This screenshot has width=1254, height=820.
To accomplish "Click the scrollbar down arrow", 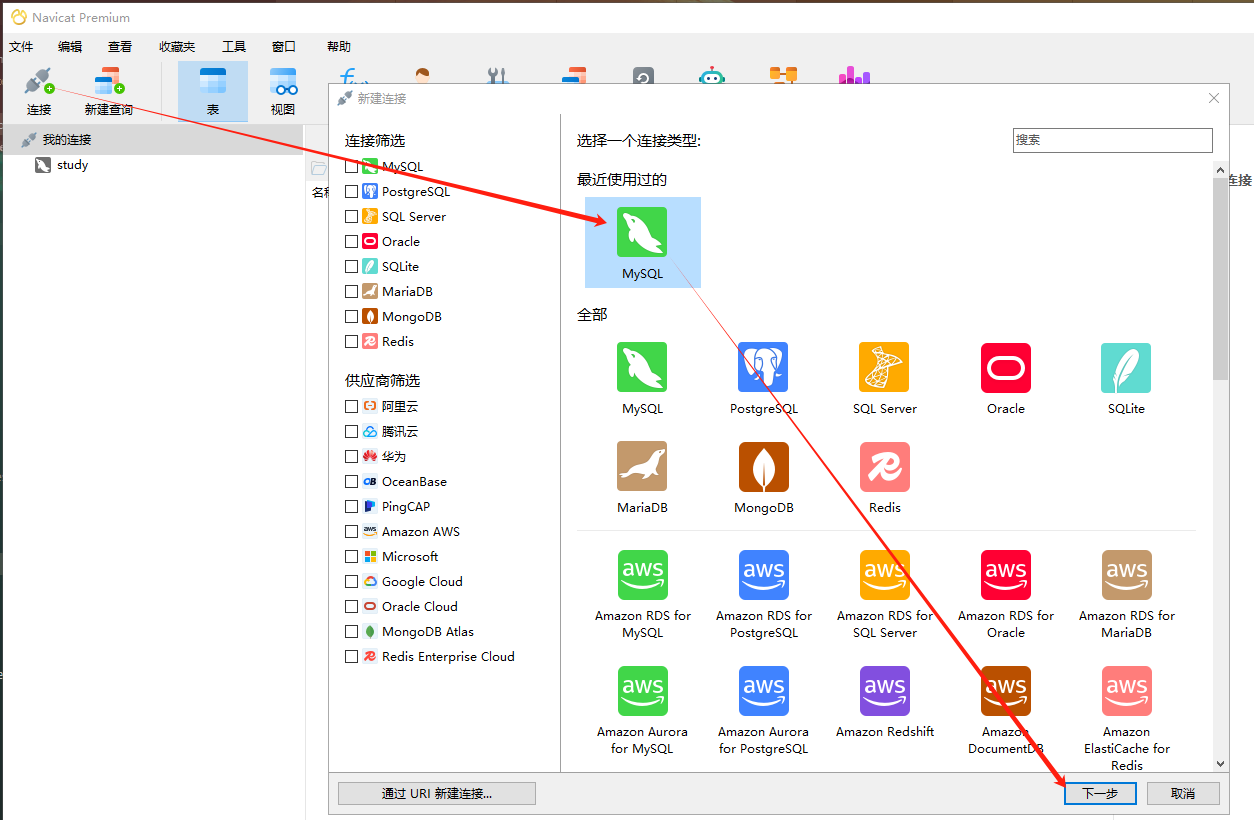I will coord(1220,763).
